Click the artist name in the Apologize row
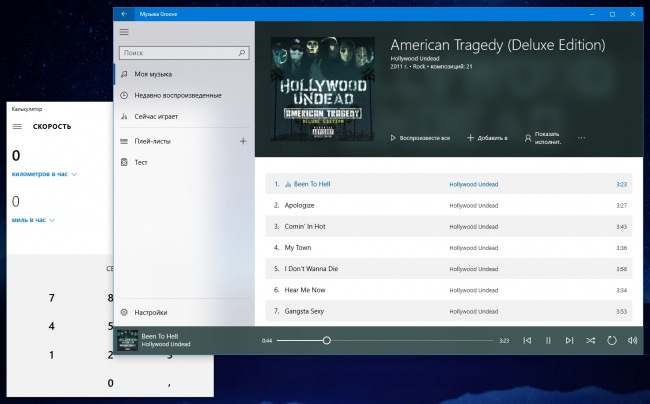 pyautogui.click(x=473, y=206)
